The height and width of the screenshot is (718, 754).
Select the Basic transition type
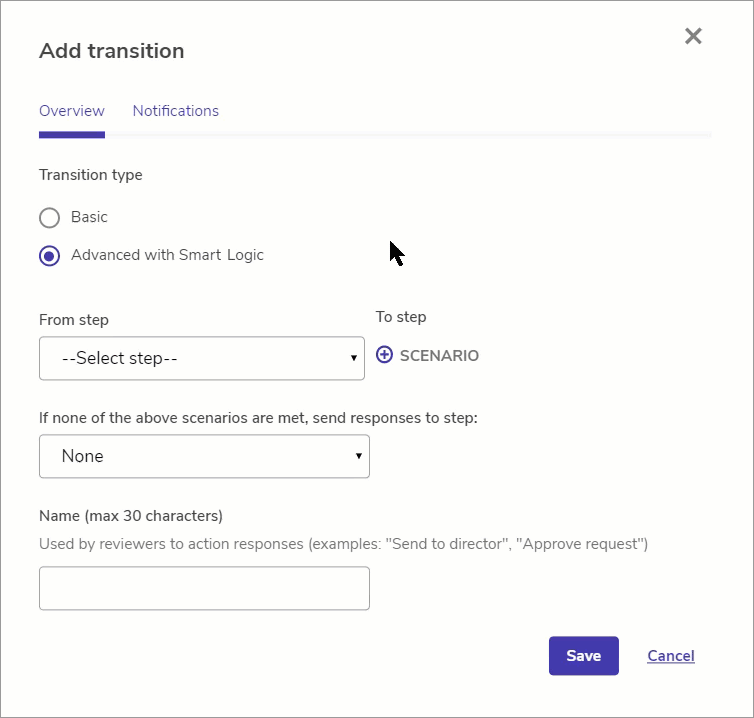click(50, 217)
